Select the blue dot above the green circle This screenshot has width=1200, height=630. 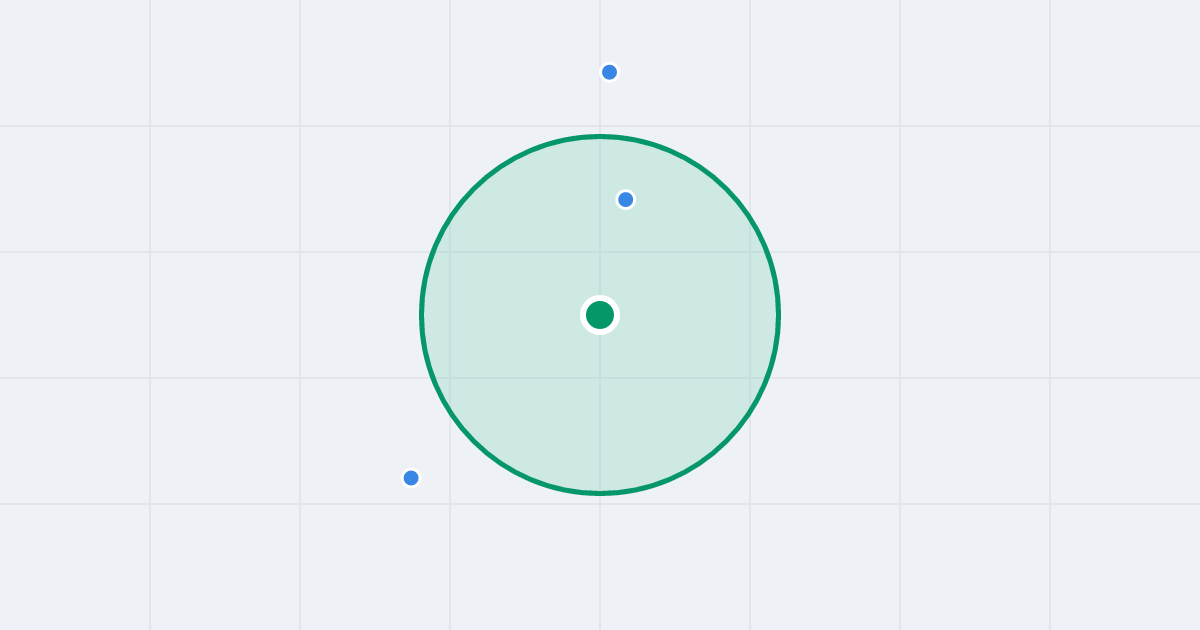pyautogui.click(x=609, y=72)
